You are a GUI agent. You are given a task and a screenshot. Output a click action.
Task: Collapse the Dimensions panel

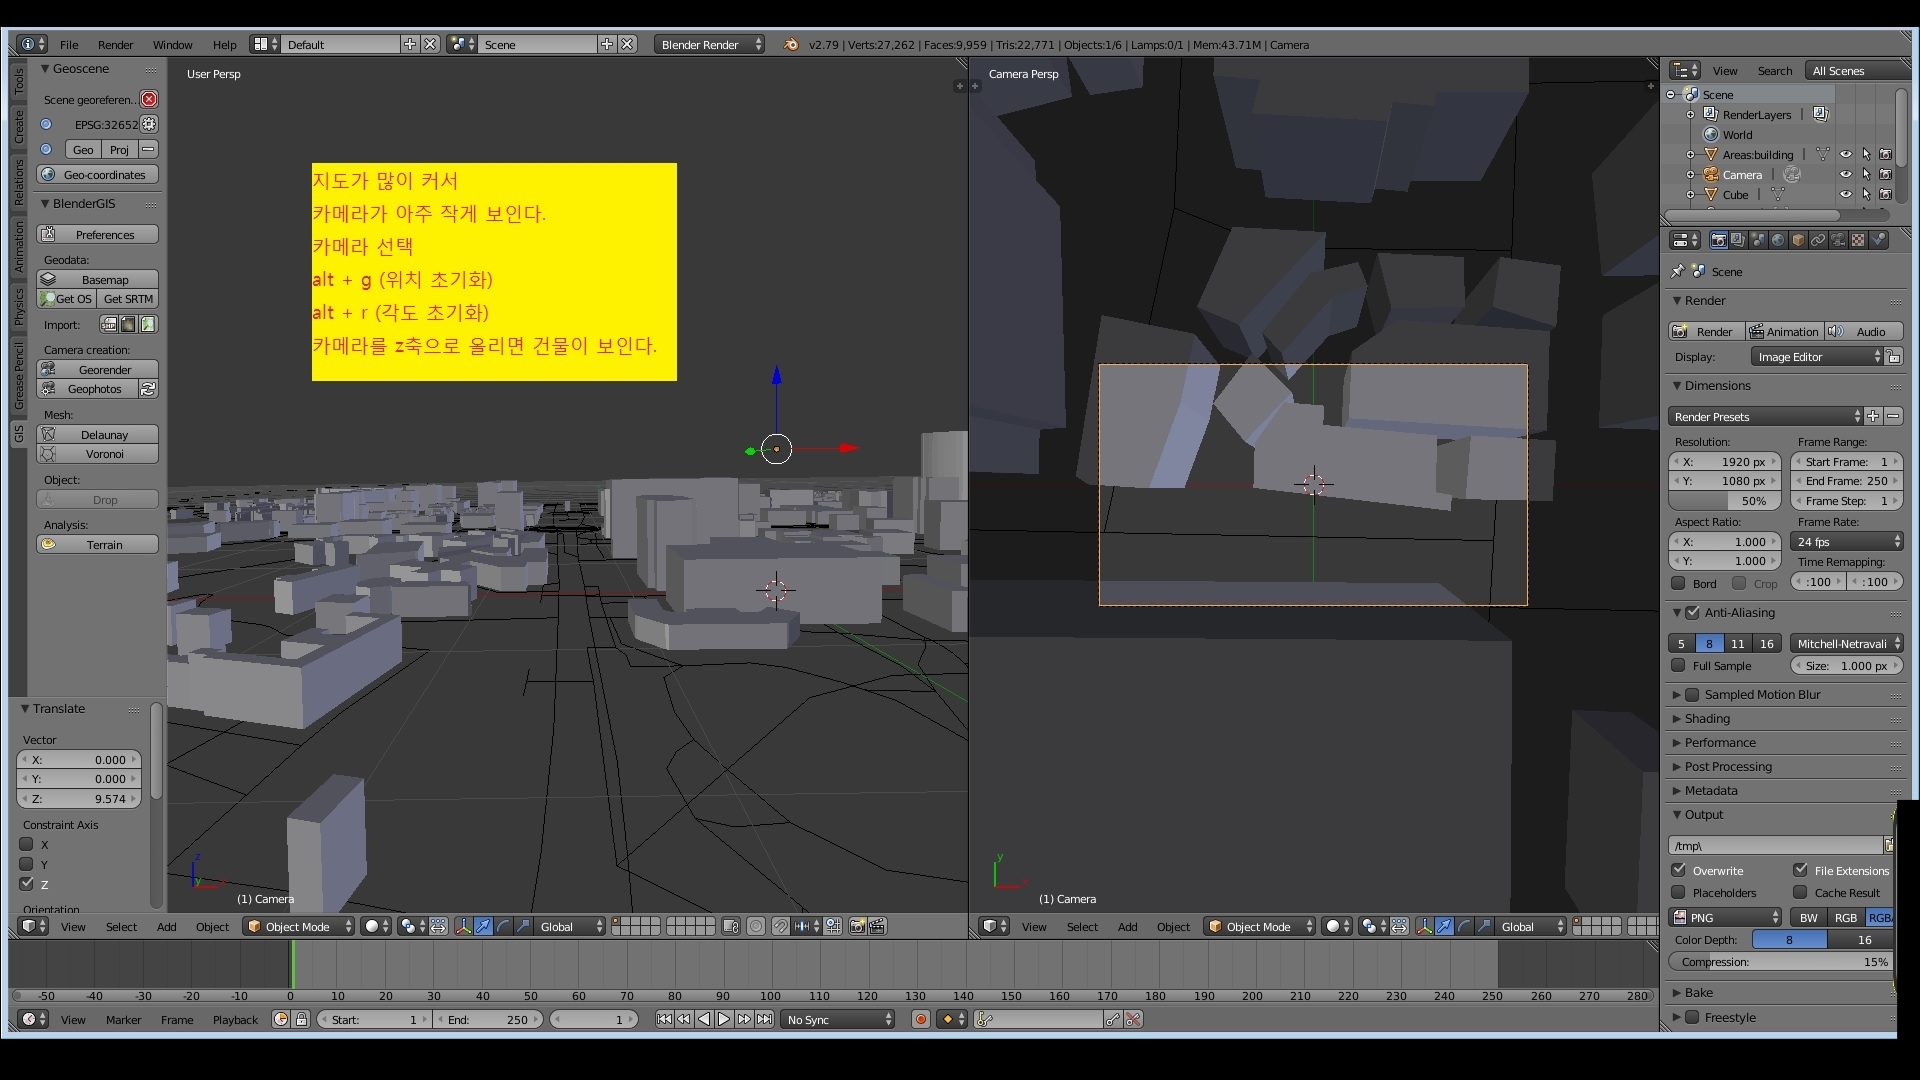[x=1717, y=385]
